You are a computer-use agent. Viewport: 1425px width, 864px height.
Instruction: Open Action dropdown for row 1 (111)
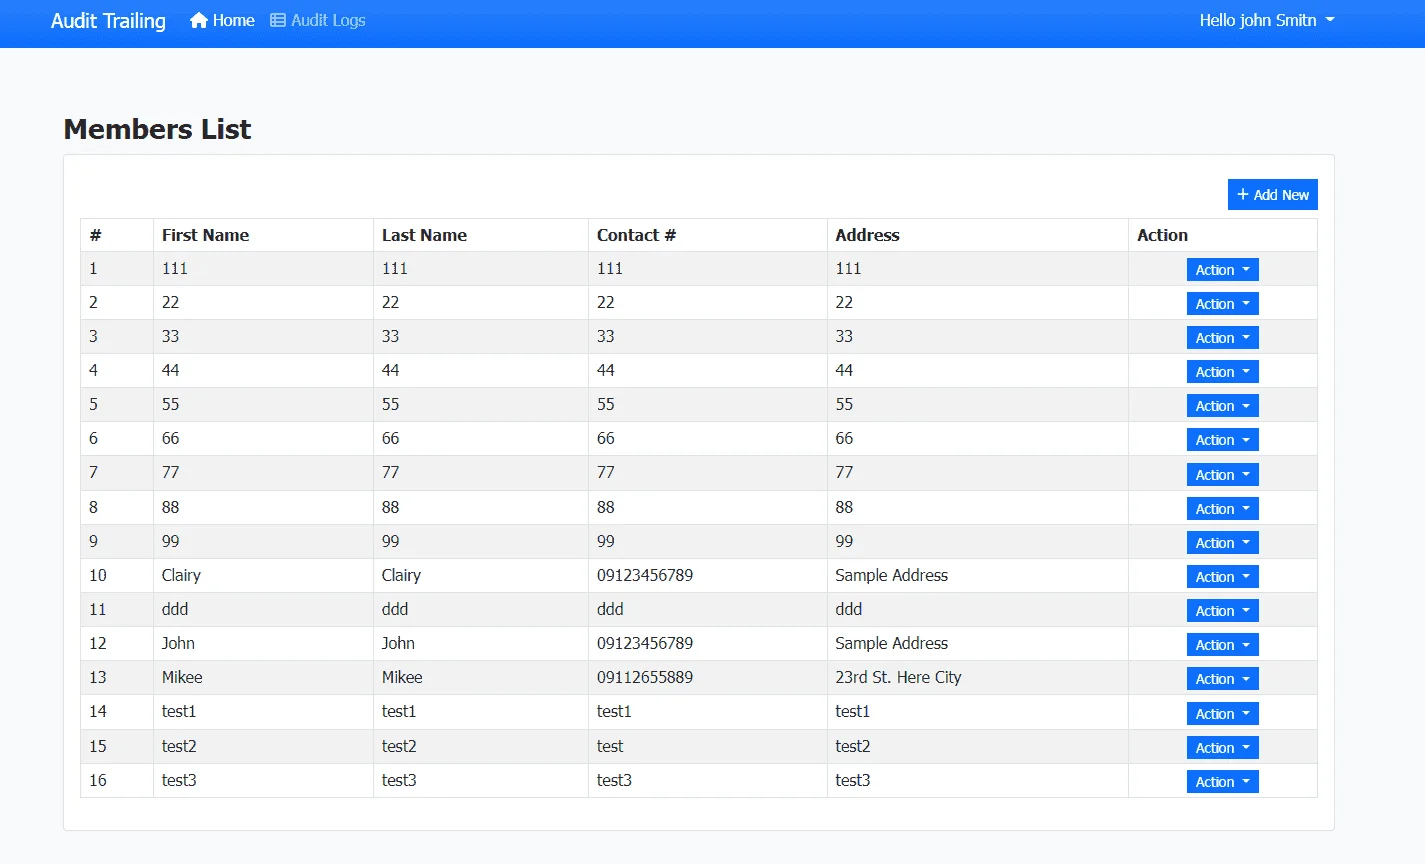coord(1222,270)
